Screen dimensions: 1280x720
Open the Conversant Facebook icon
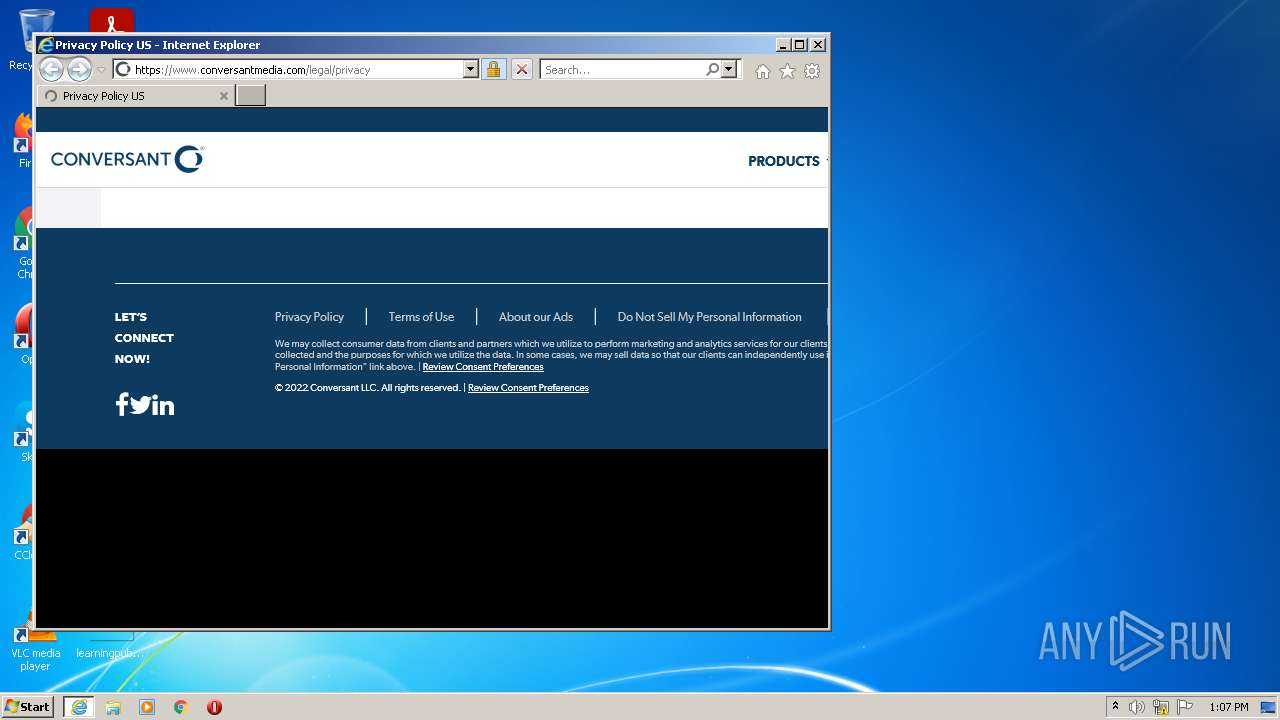[122, 404]
